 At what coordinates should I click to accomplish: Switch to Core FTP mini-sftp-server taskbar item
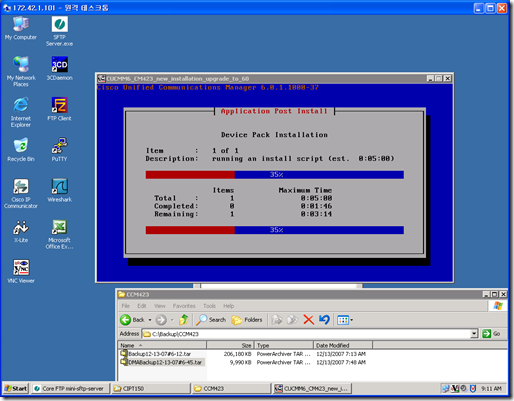coord(71,388)
